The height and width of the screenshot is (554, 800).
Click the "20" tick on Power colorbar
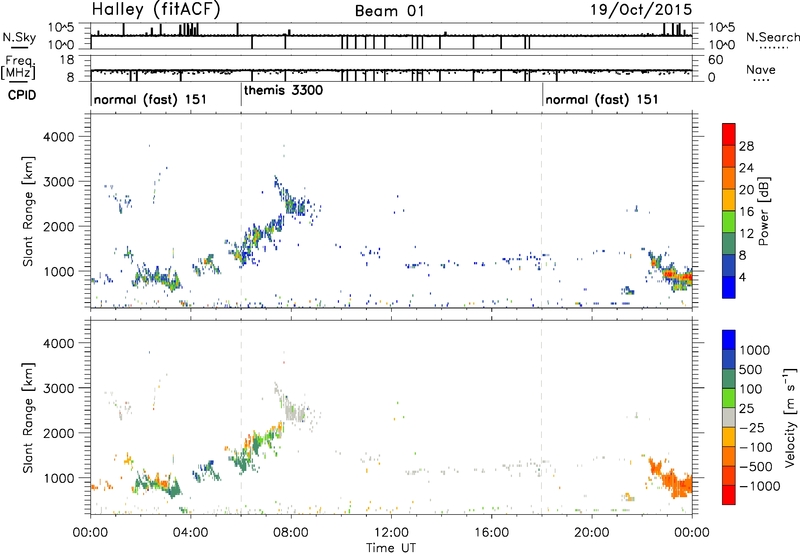[746, 190]
